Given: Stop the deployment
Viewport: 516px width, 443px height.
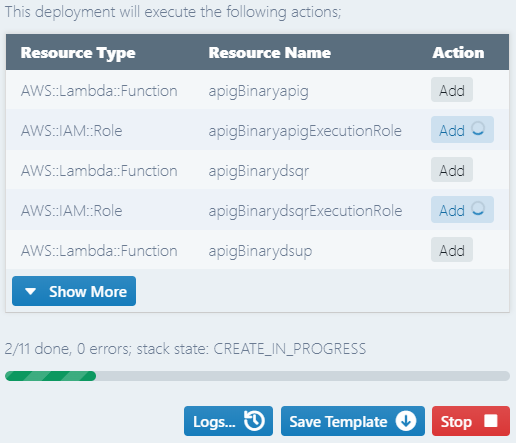Looking at the screenshot, I should (471, 421).
